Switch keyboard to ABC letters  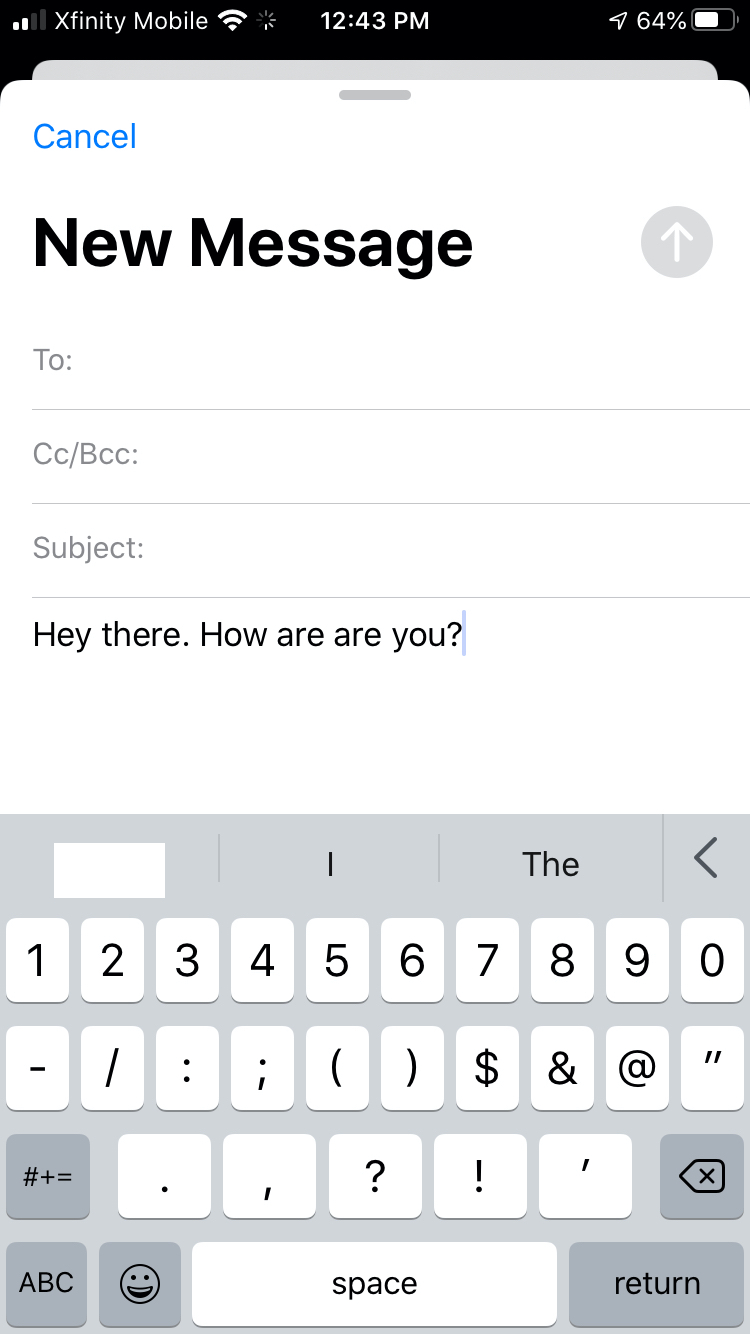[x=47, y=1283]
